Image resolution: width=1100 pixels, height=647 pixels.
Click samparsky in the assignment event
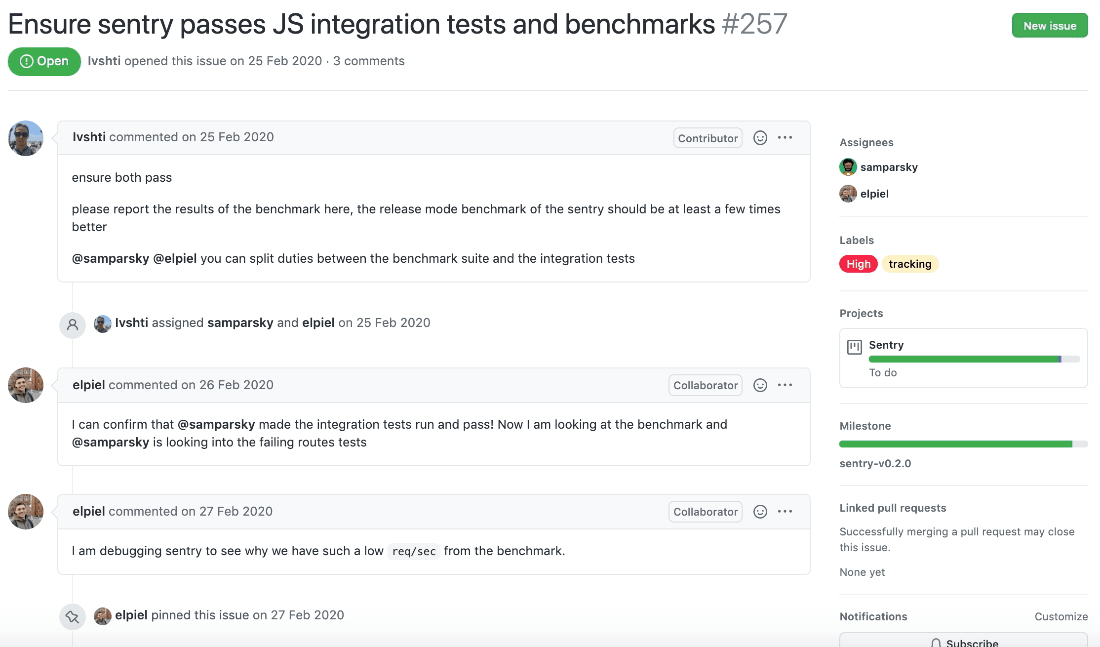point(240,323)
